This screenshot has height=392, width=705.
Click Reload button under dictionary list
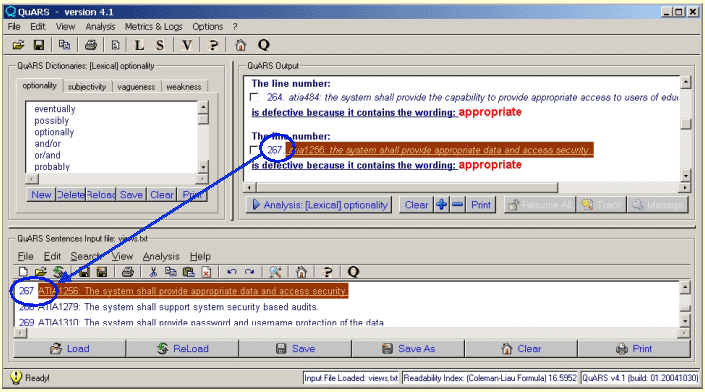pos(101,195)
